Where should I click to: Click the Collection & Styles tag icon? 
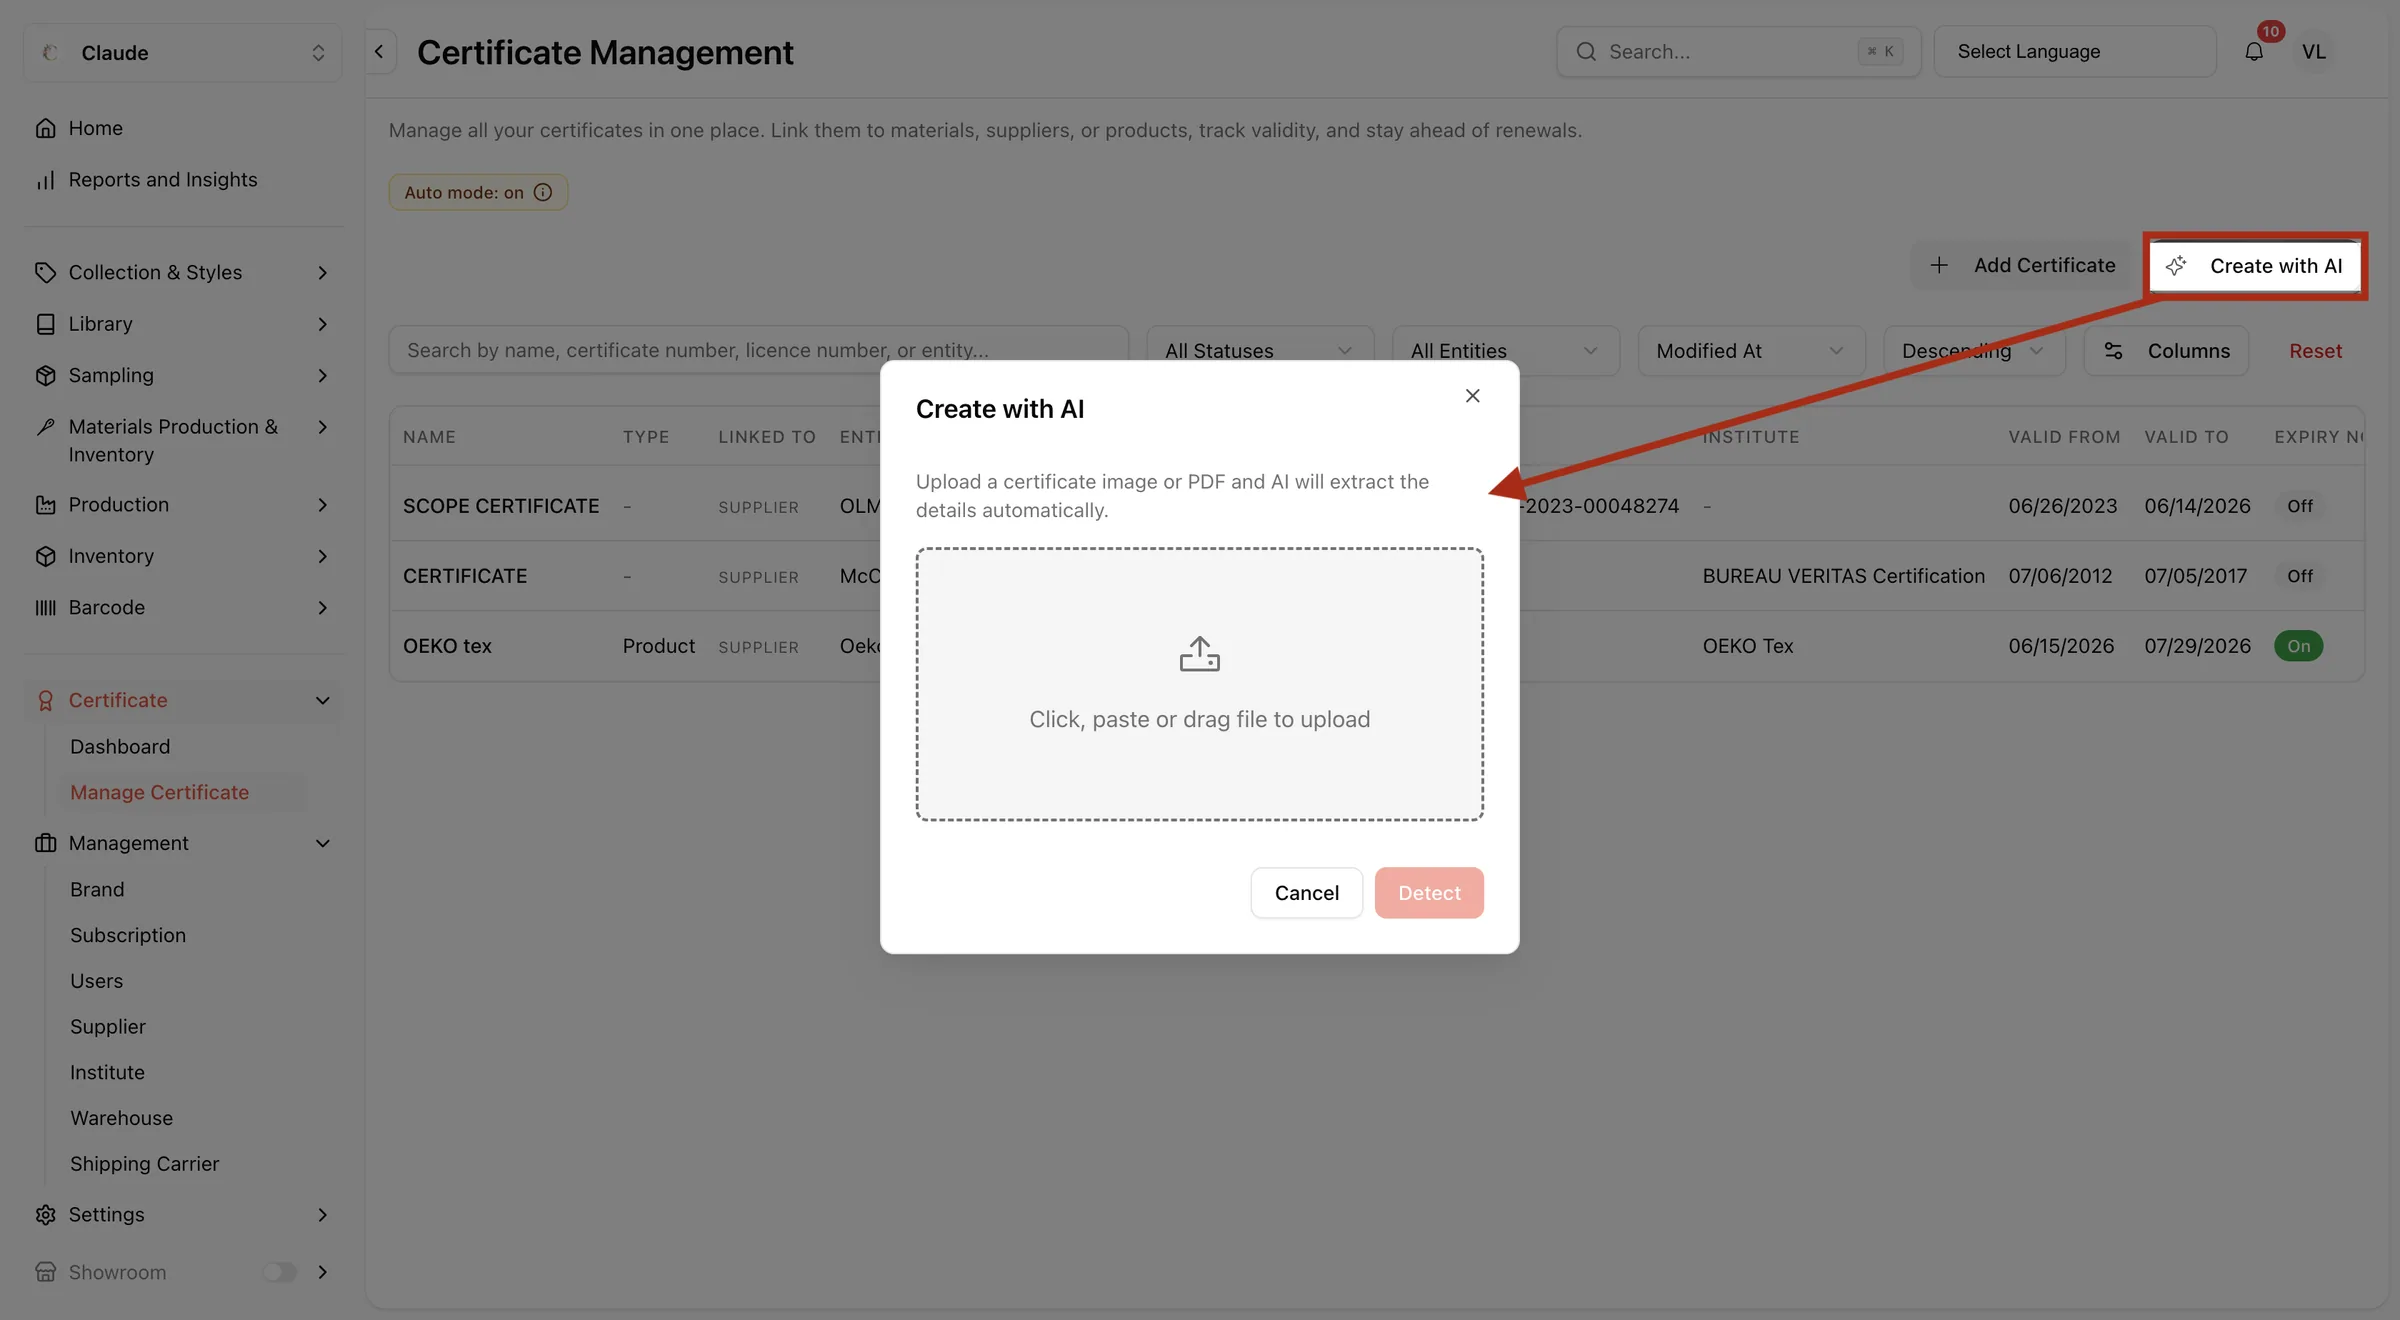45,272
